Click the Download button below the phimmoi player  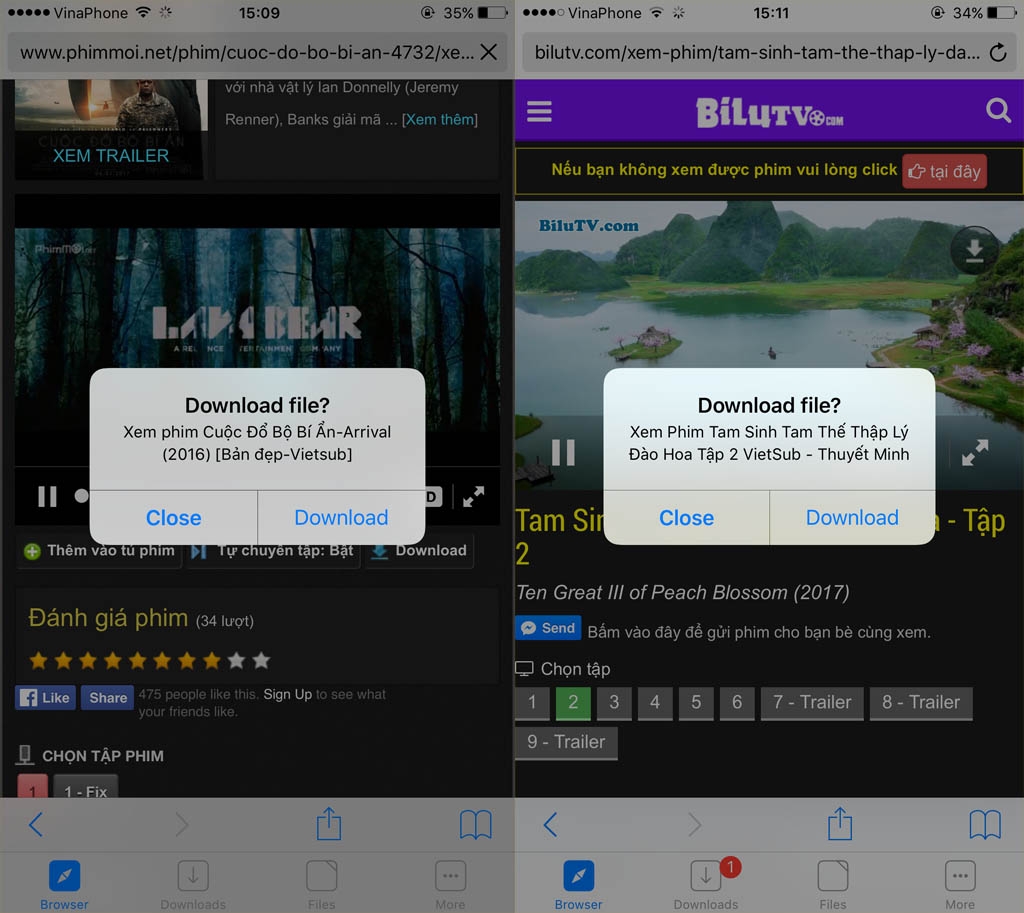(x=419, y=551)
